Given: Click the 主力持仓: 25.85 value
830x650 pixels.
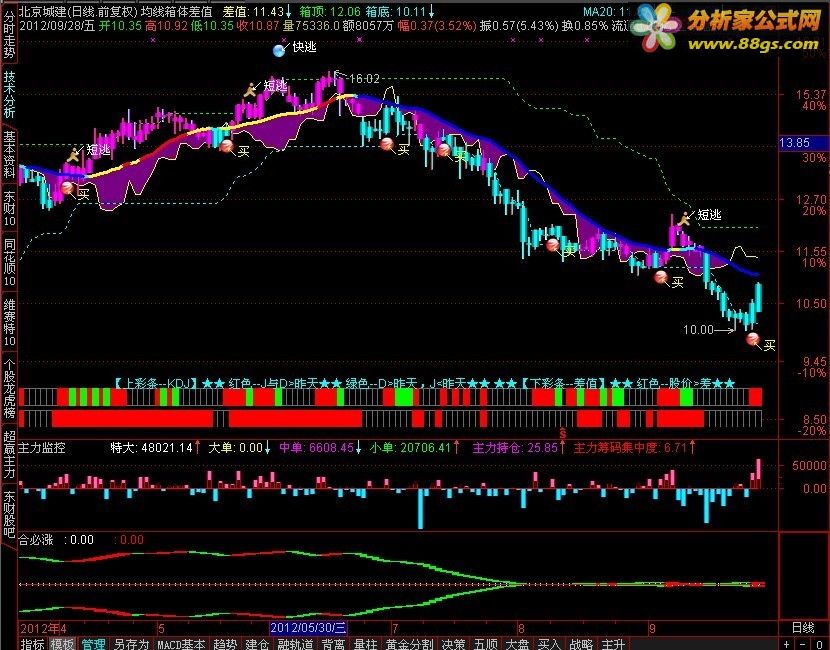Looking at the screenshot, I should (x=515, y=448).
